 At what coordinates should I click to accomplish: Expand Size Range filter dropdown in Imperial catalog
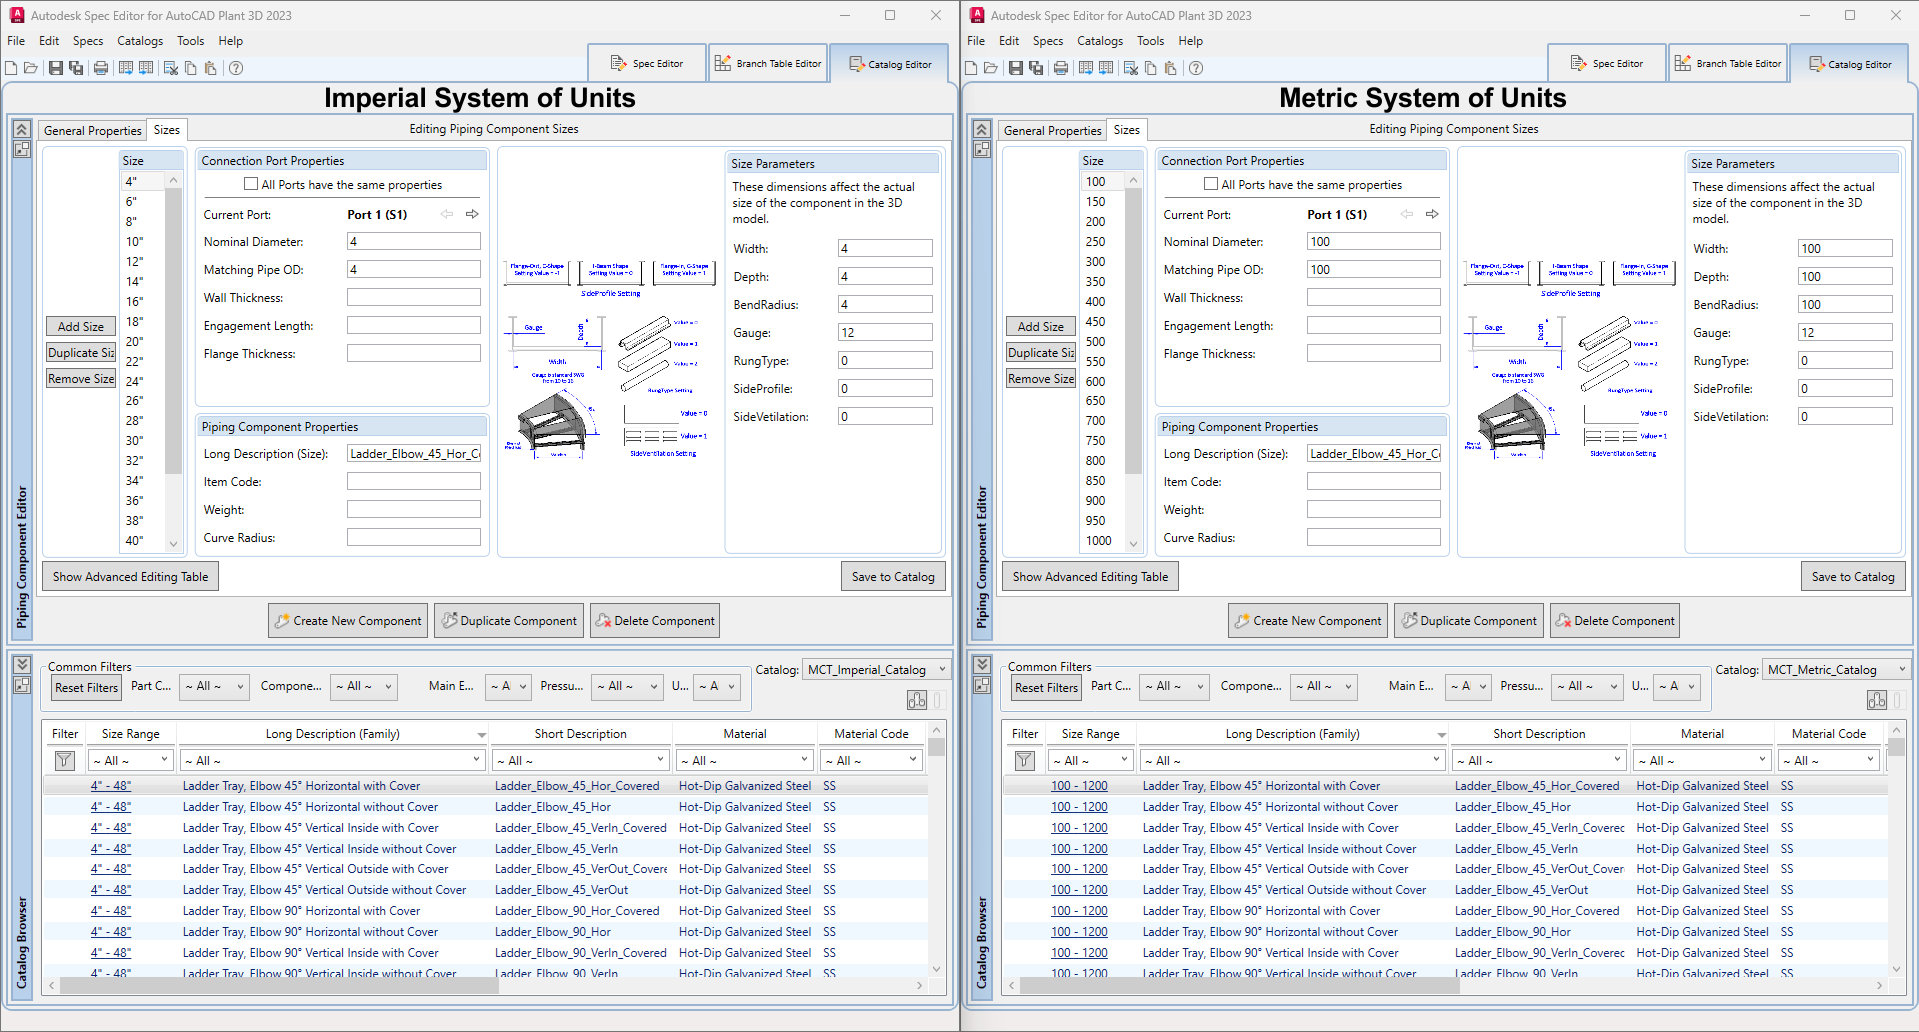[x=132, y=761]
